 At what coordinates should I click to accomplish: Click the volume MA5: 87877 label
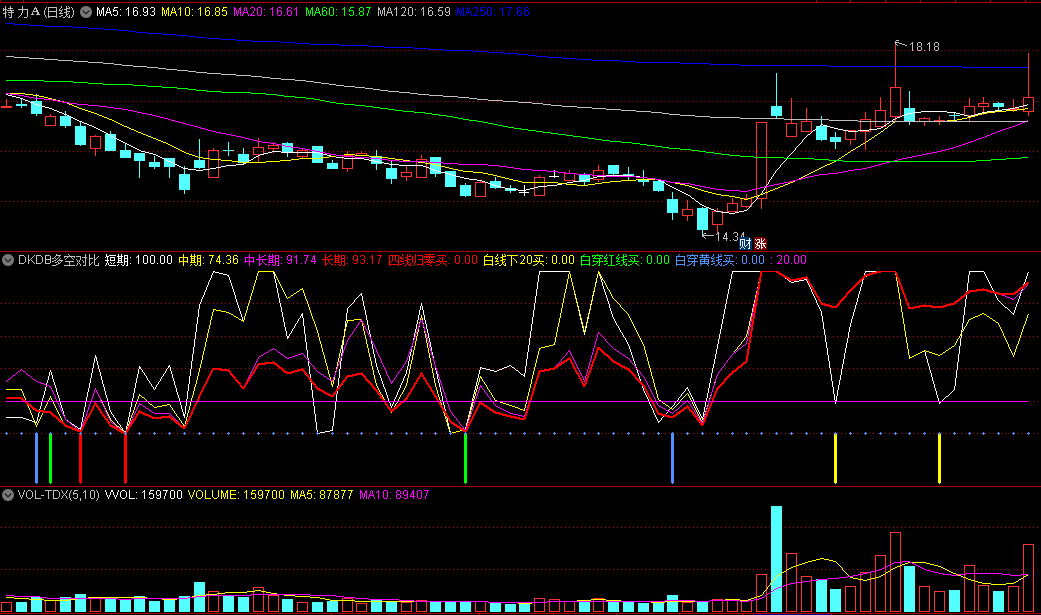coord(321,495)
